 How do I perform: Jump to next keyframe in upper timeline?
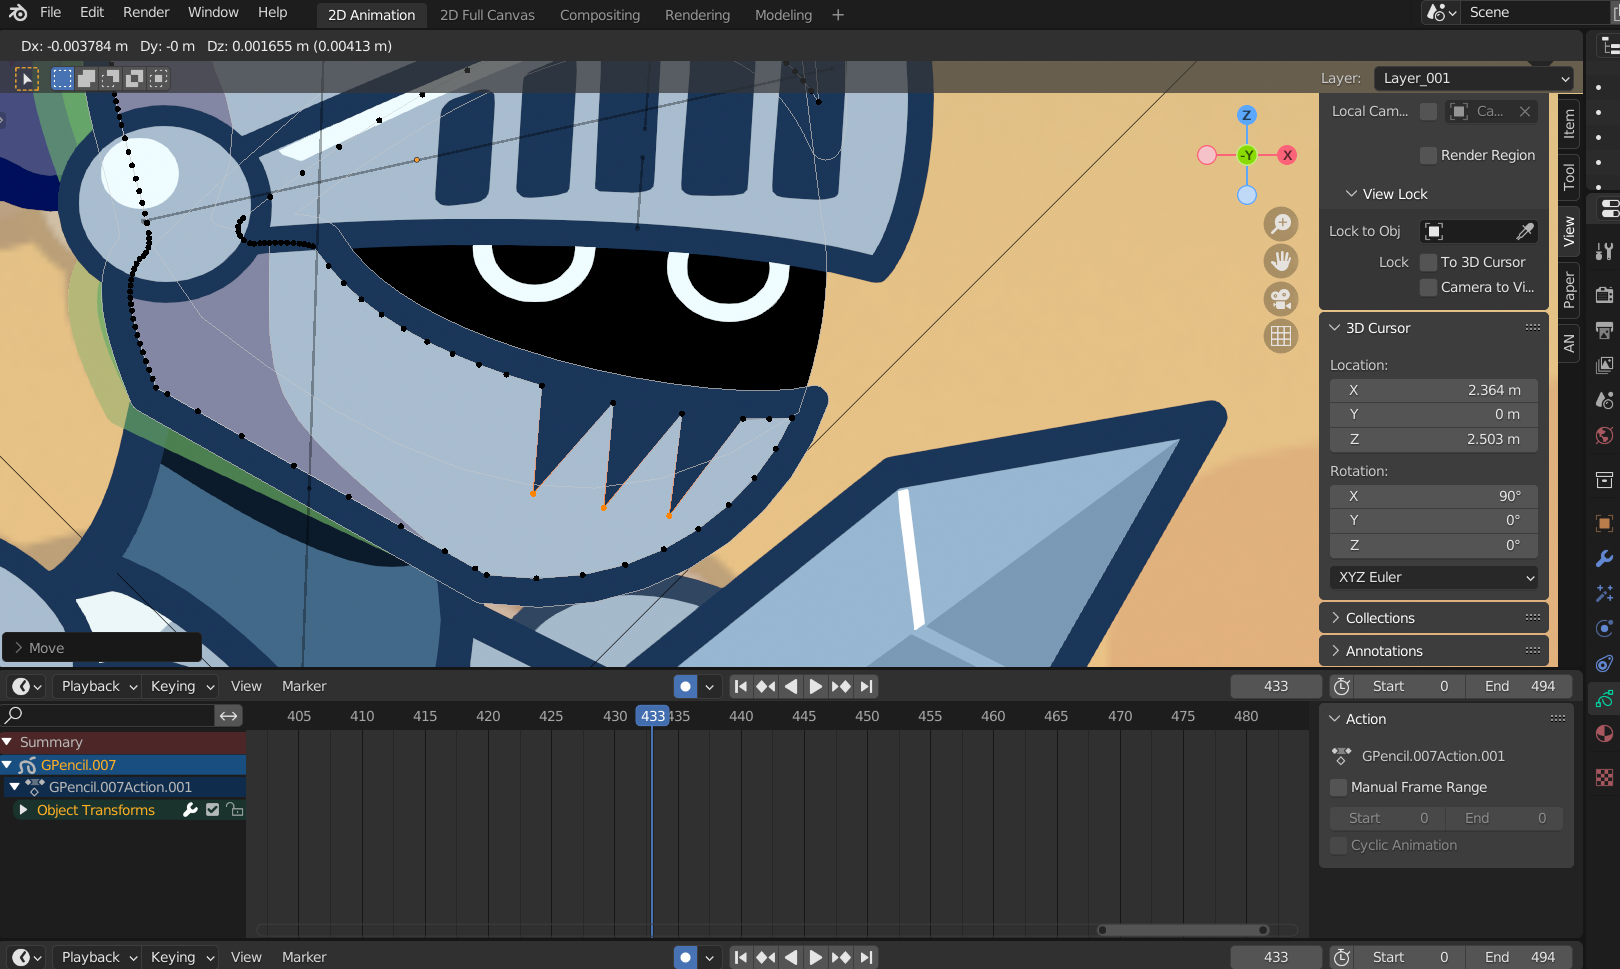tap(841, 686)
